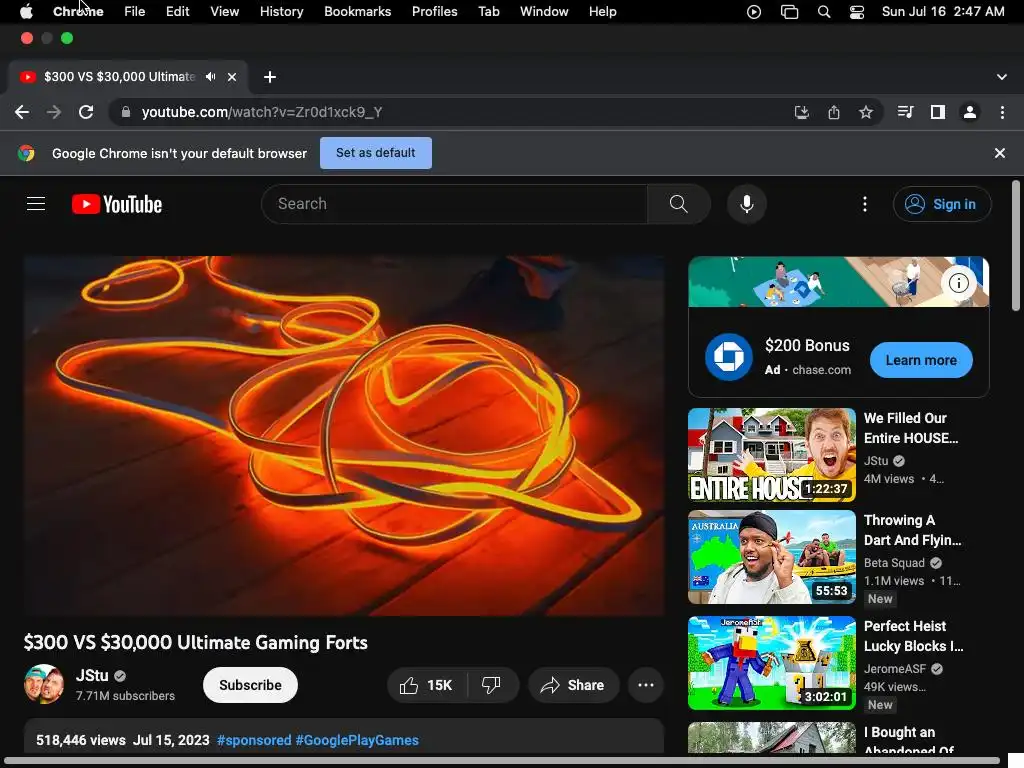Screen dimensions: 1024x768
Task: Like the video with thumbs up
Action: pos(427,685)
